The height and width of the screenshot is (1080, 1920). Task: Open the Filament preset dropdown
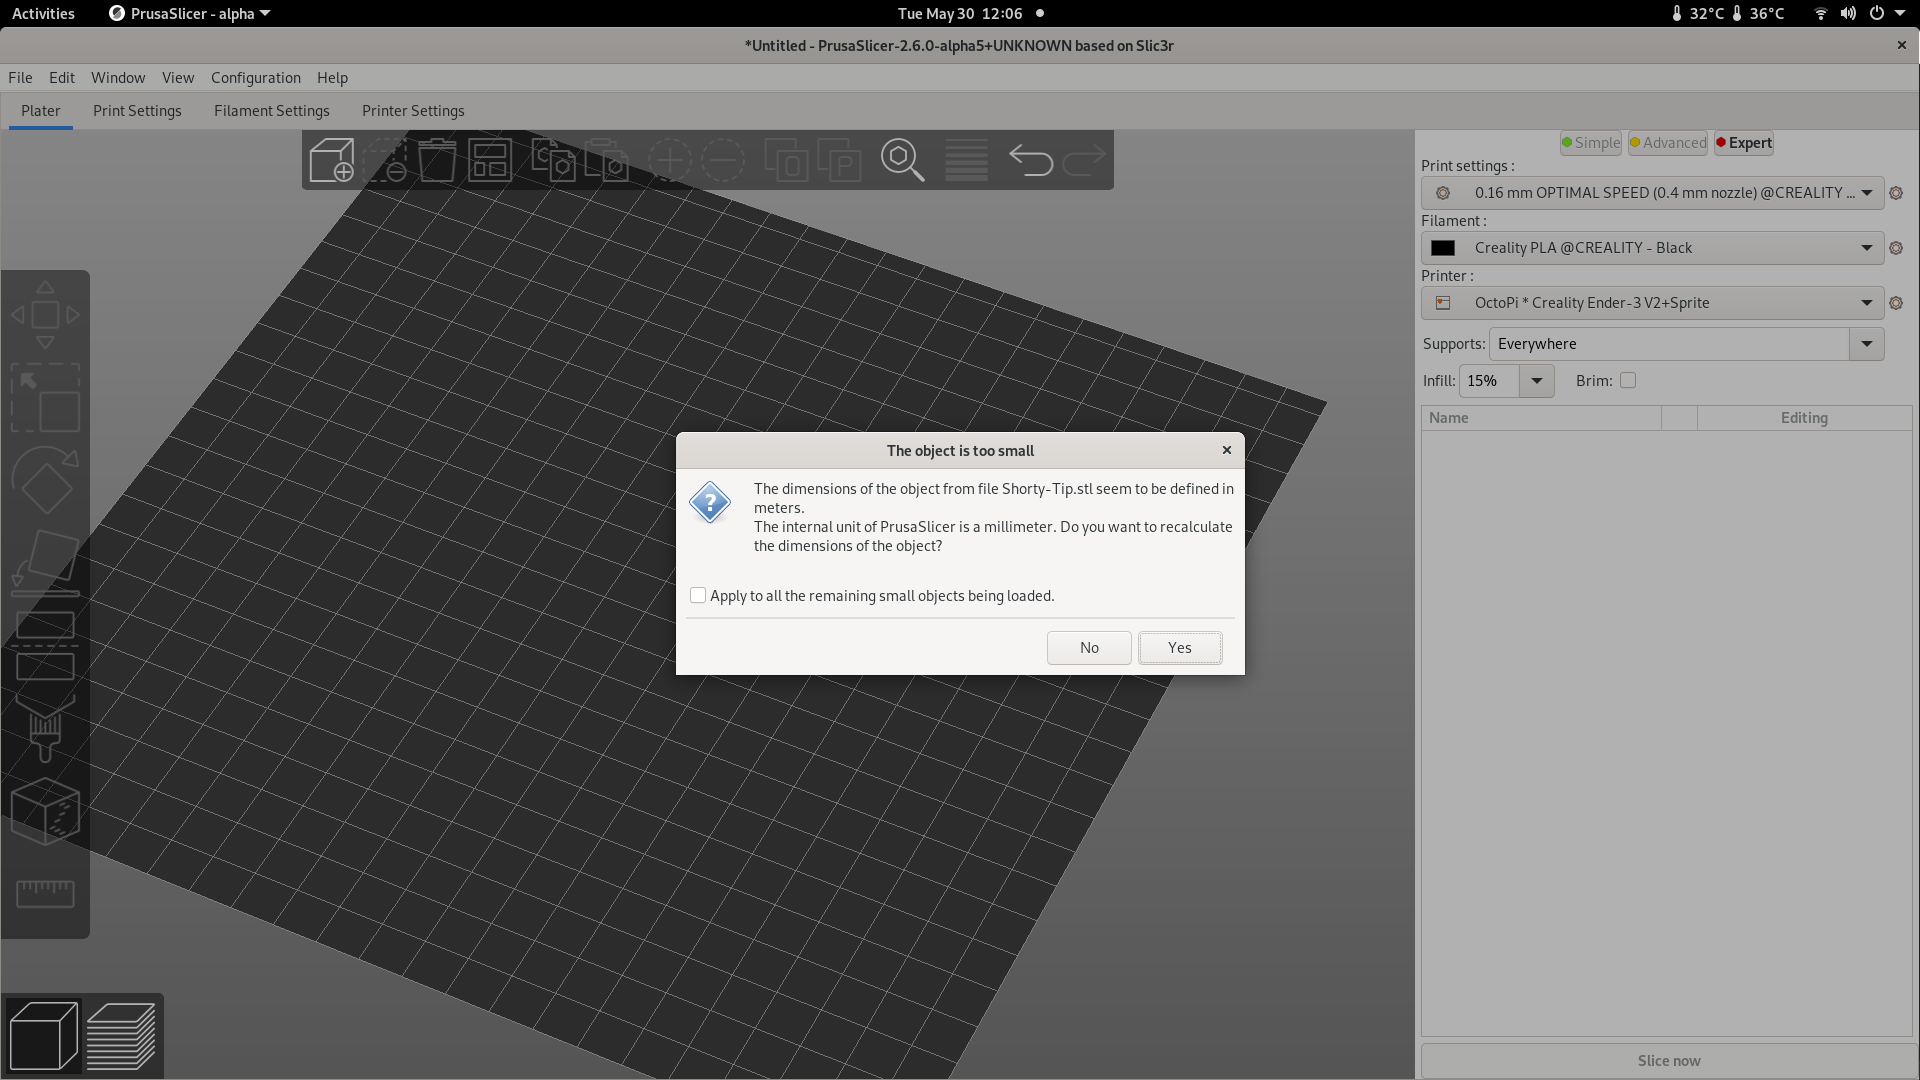pyautogui.click(x=1652, y=248)
